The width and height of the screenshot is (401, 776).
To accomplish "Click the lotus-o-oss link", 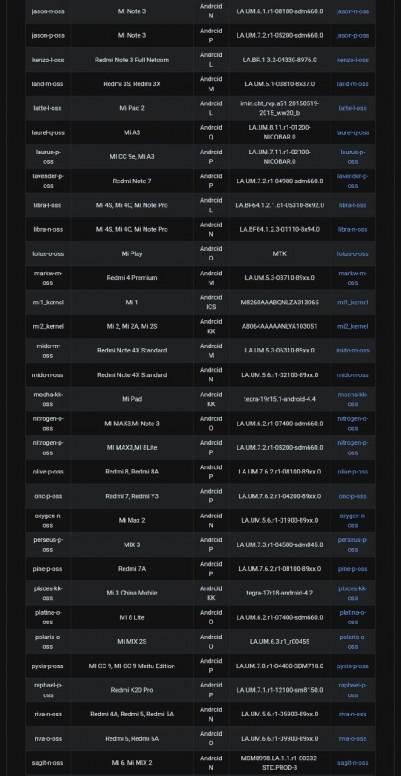I will [352, 254].
